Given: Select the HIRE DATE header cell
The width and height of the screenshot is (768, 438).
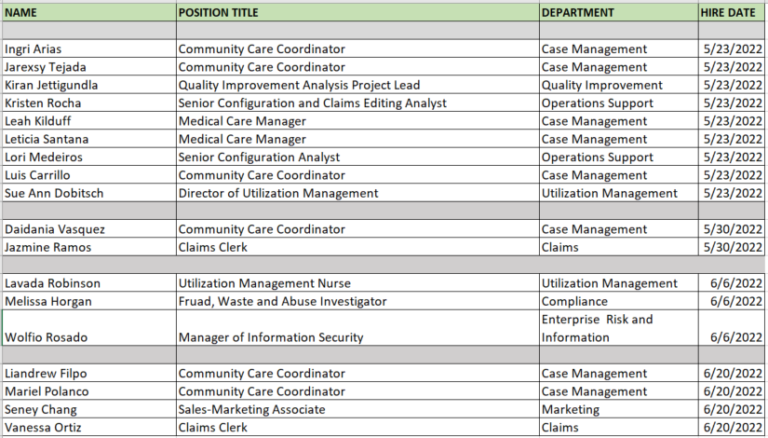Looking at the screenshot, I should tap(731, 13).
